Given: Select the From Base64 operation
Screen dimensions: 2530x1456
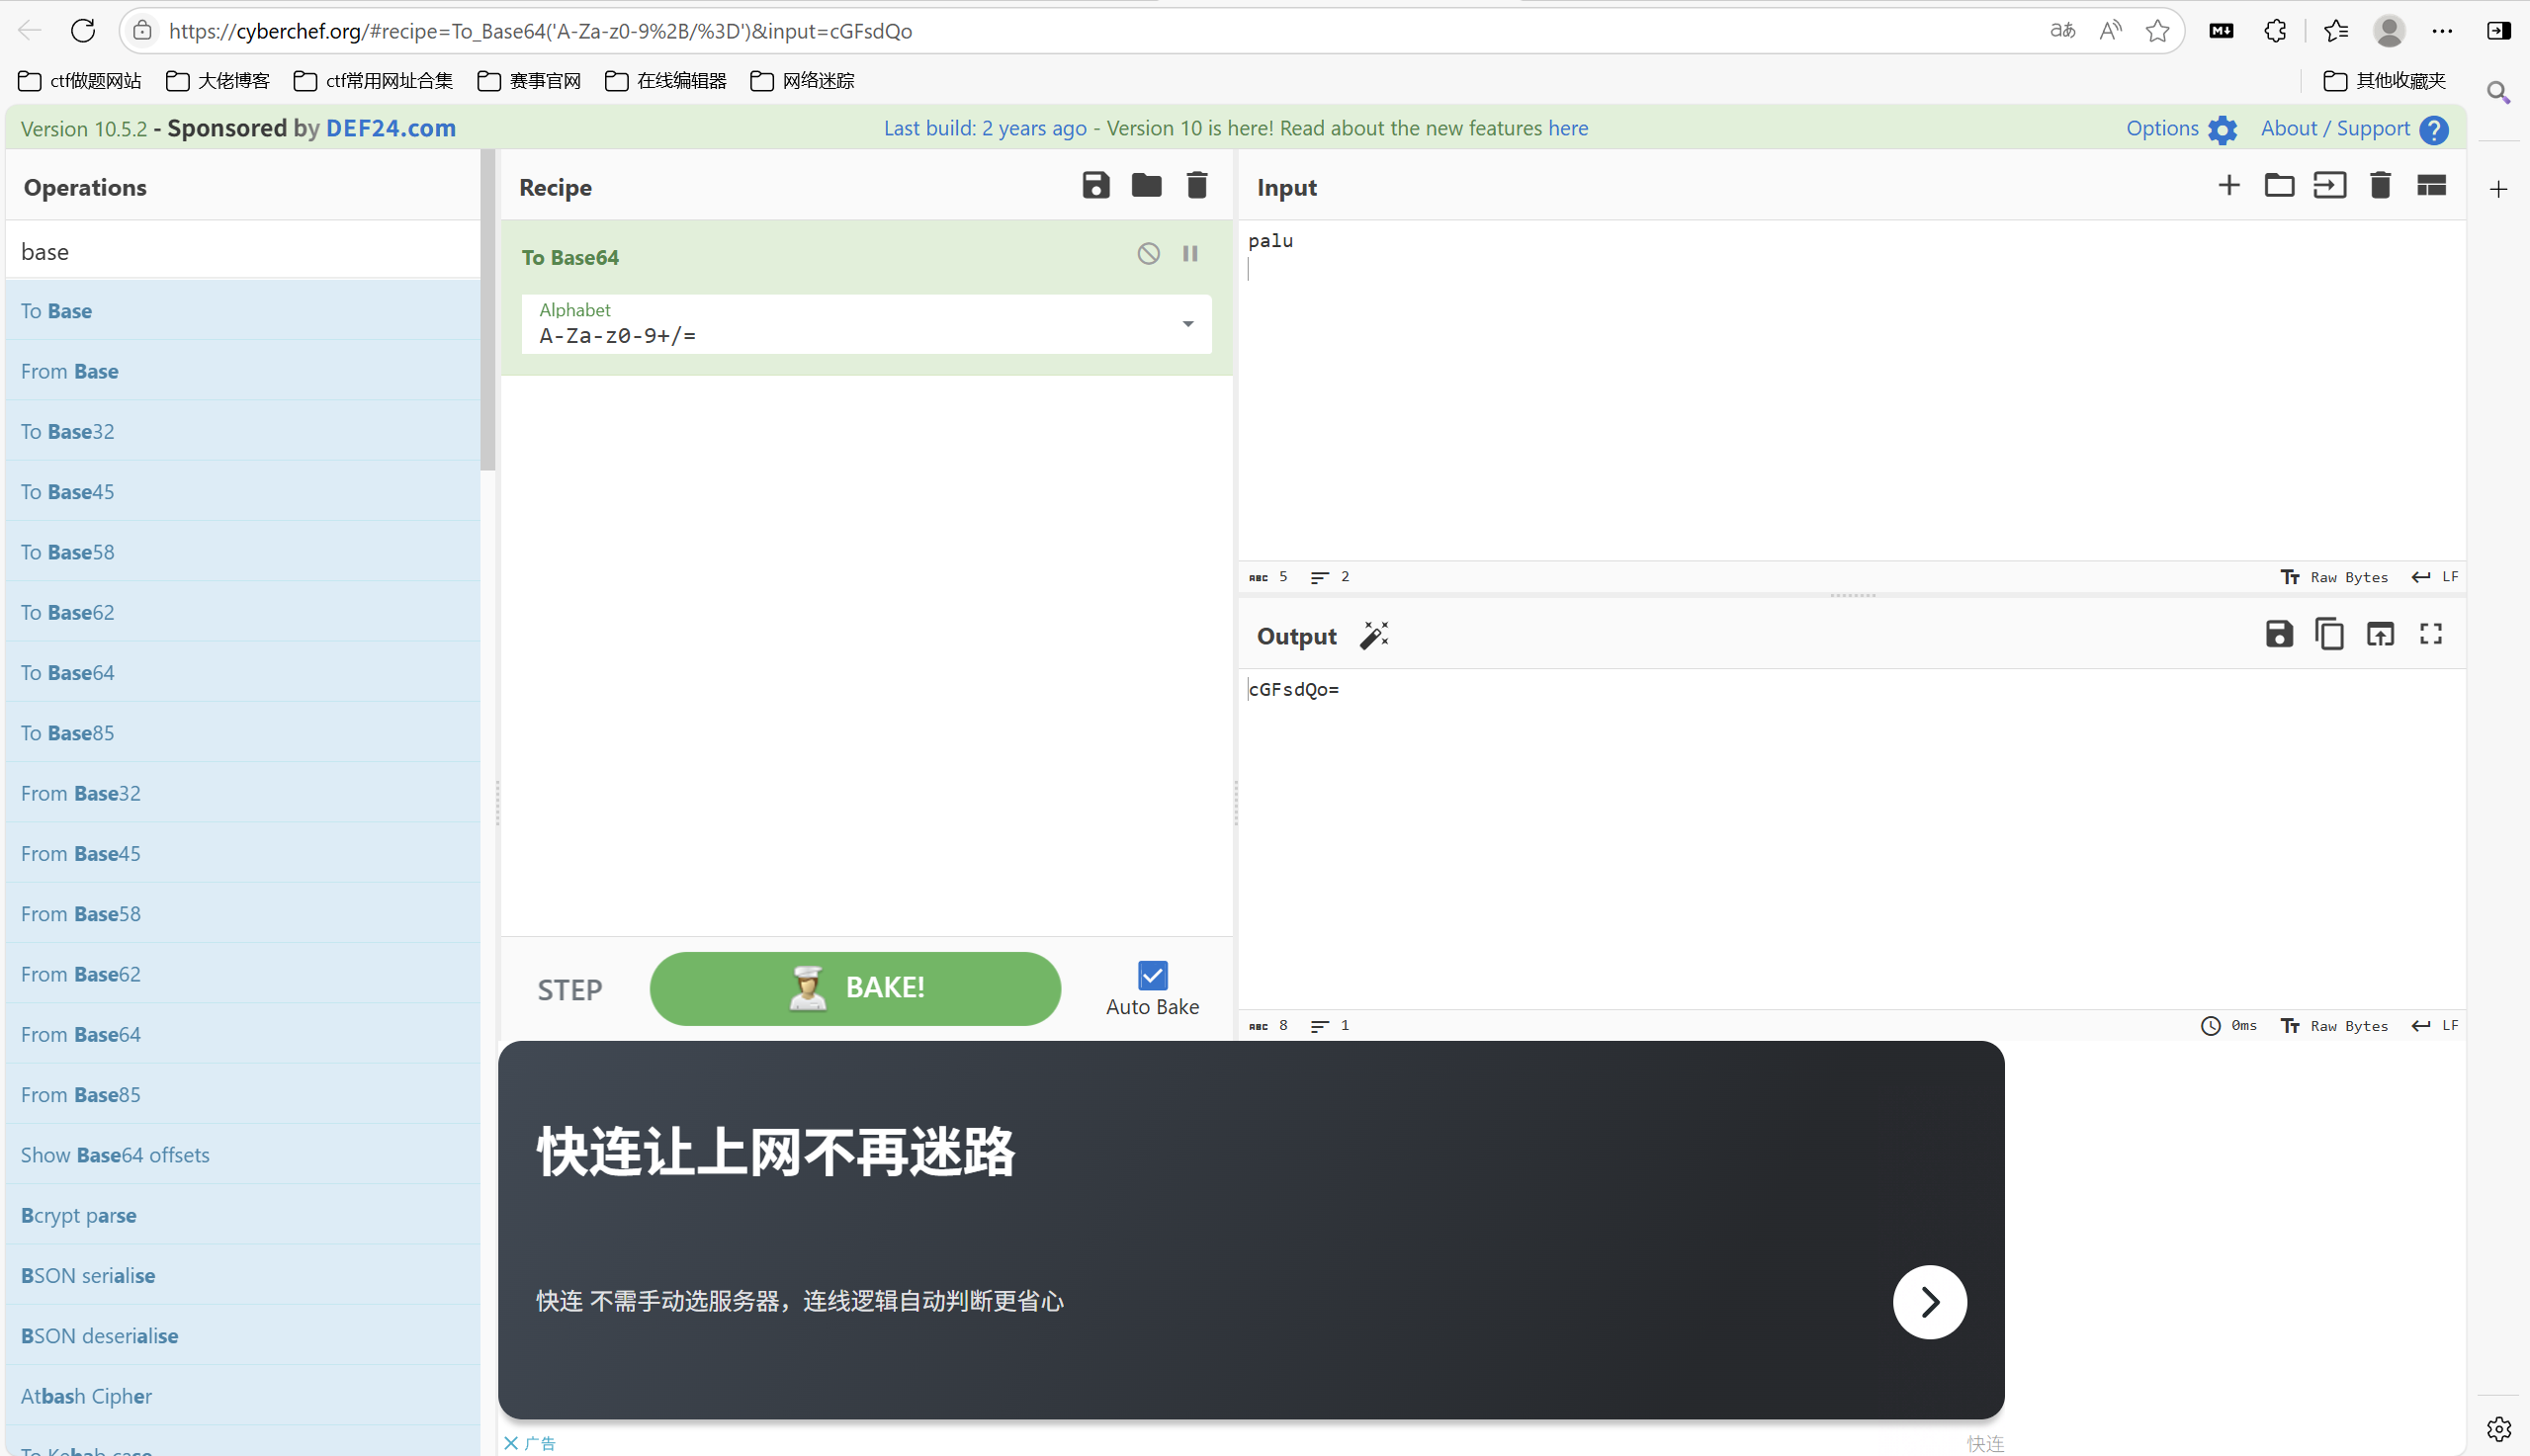Looking at the screenshot, I should 243,1034.
